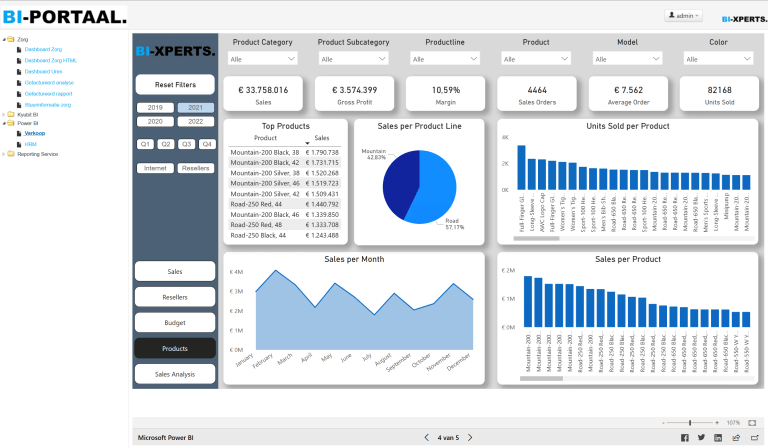Switch to the Sales Analysis page

(x=175, y=373)
